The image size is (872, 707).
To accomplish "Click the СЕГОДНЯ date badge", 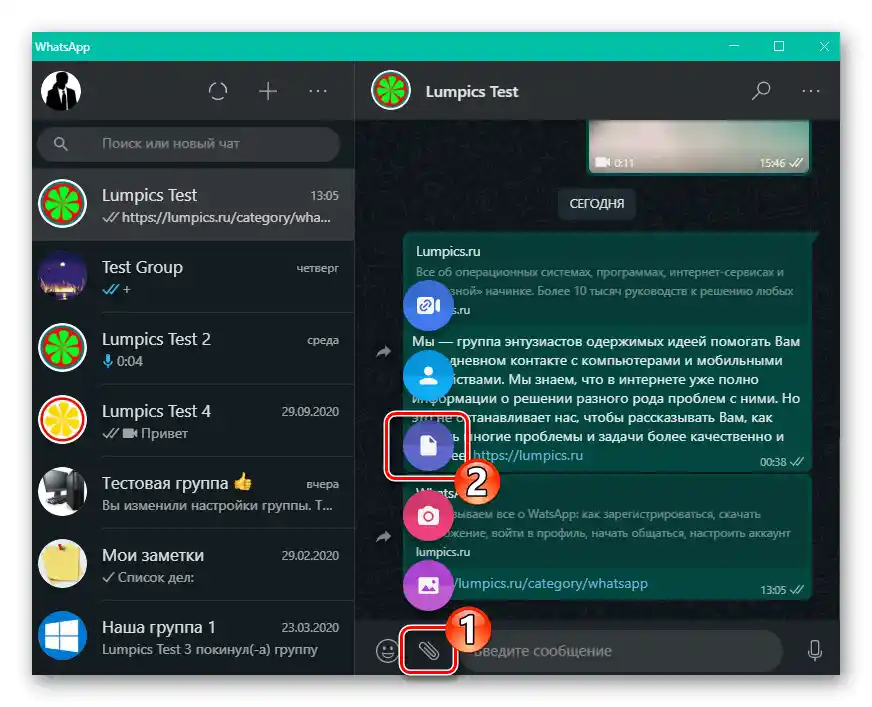I will [597, 204].
